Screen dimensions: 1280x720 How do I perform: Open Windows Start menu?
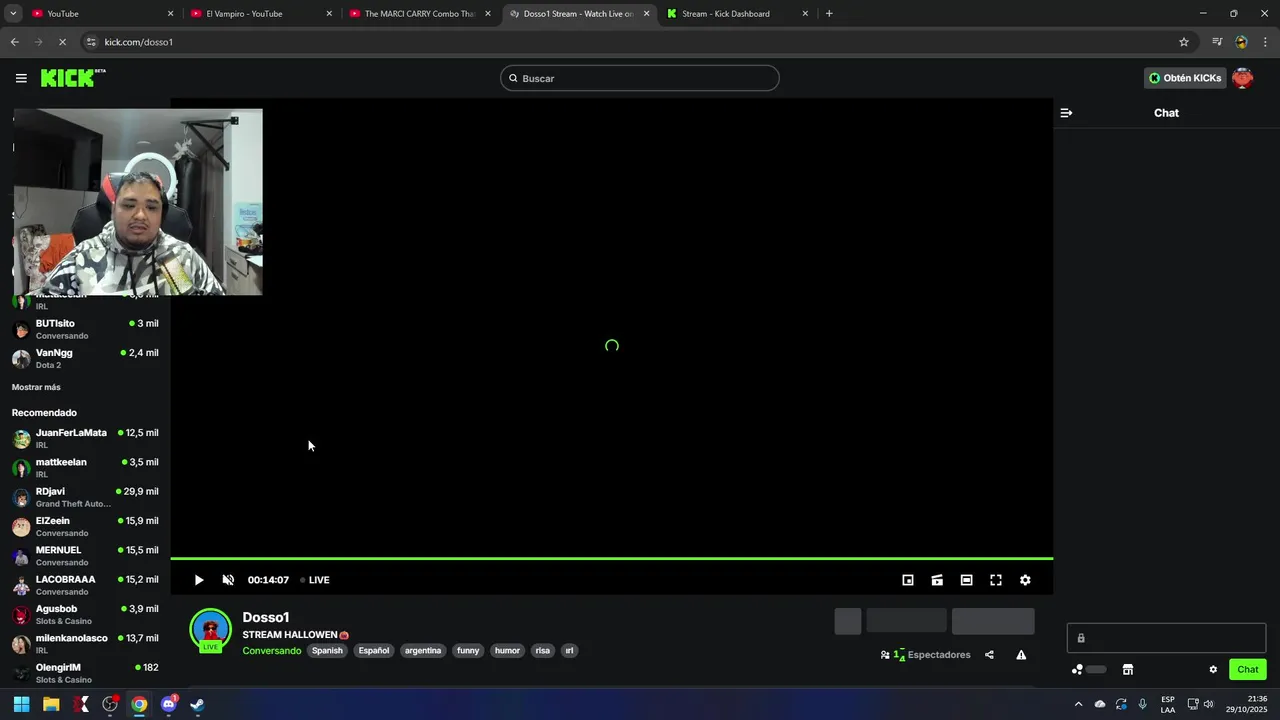click(21, 704)
